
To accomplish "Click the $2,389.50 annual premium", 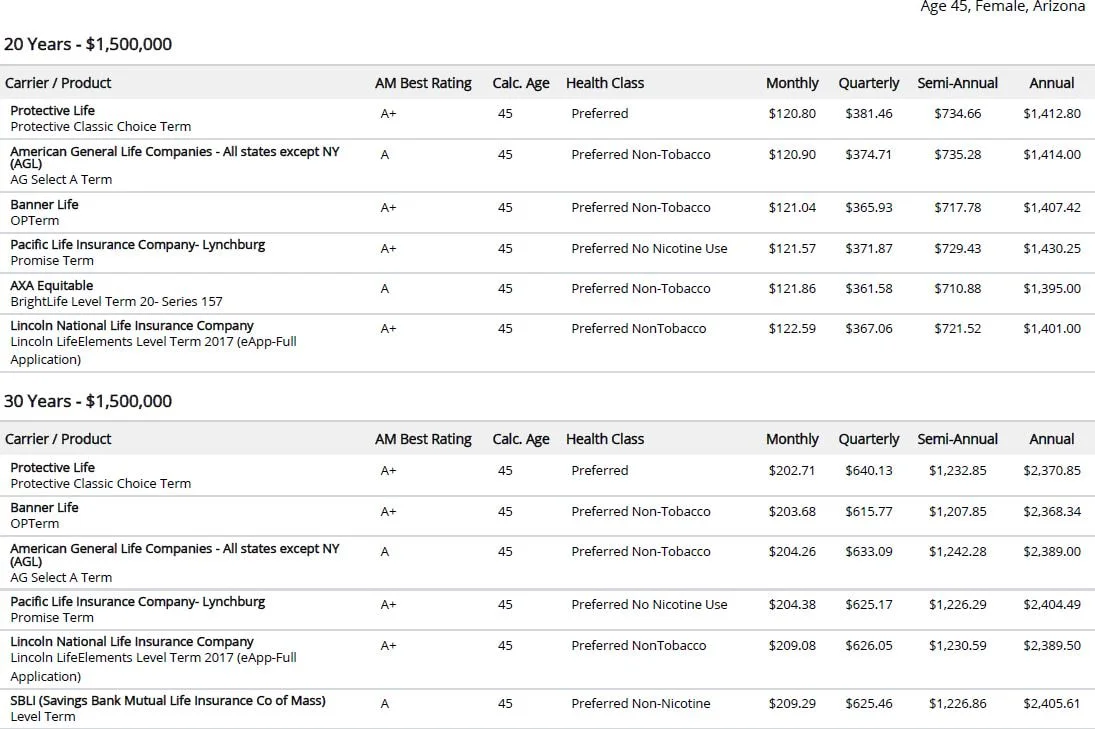I will click(1052, 645).
